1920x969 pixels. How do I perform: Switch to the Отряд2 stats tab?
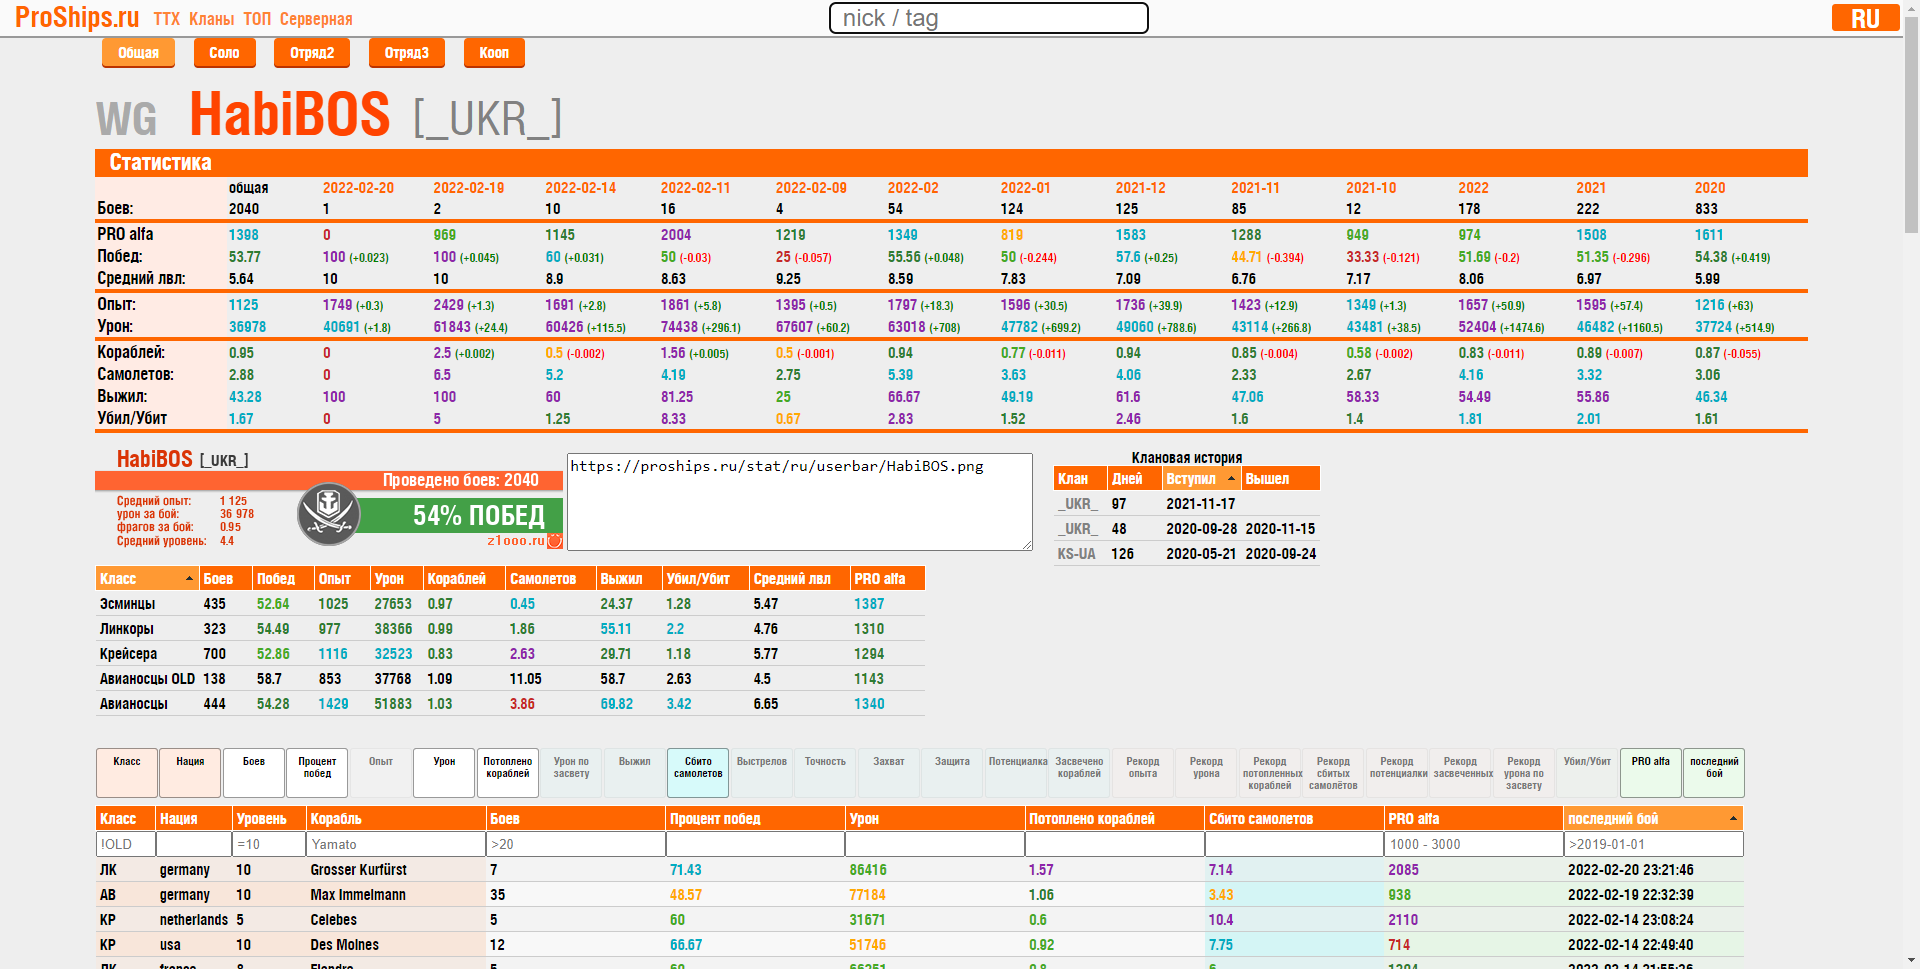[312, 53]
